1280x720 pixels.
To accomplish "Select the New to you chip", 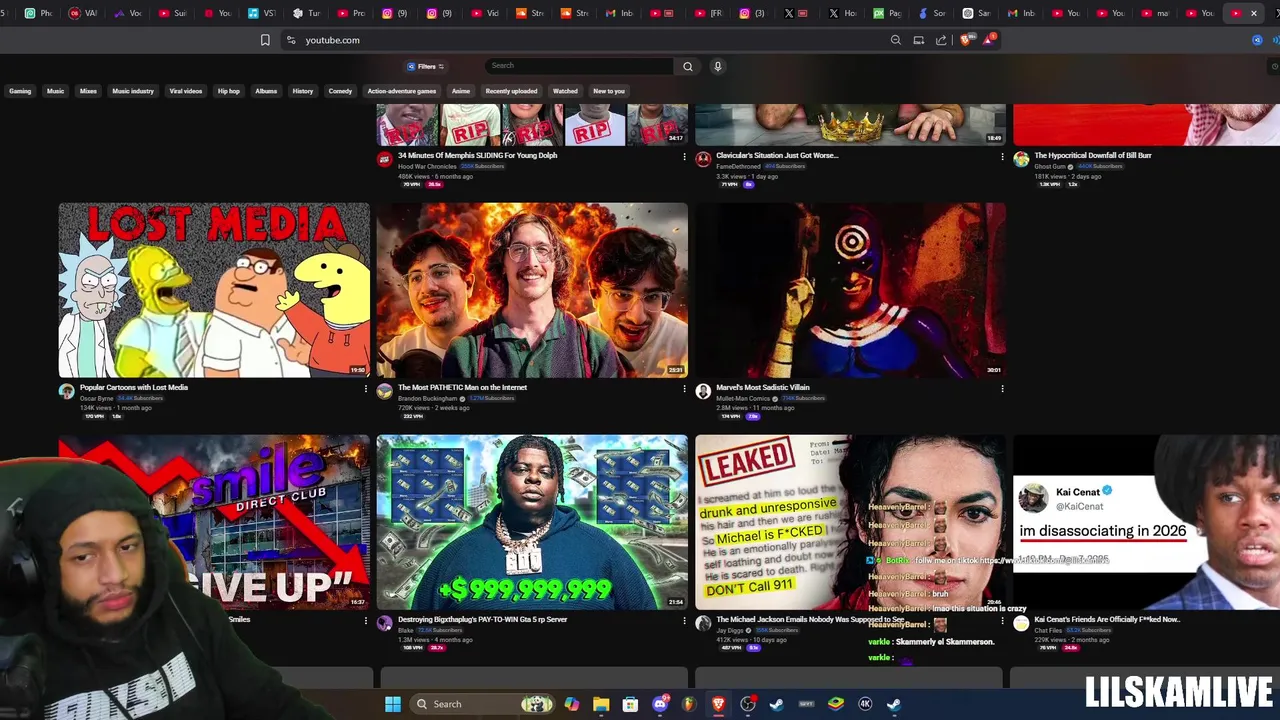I will 609,91.
